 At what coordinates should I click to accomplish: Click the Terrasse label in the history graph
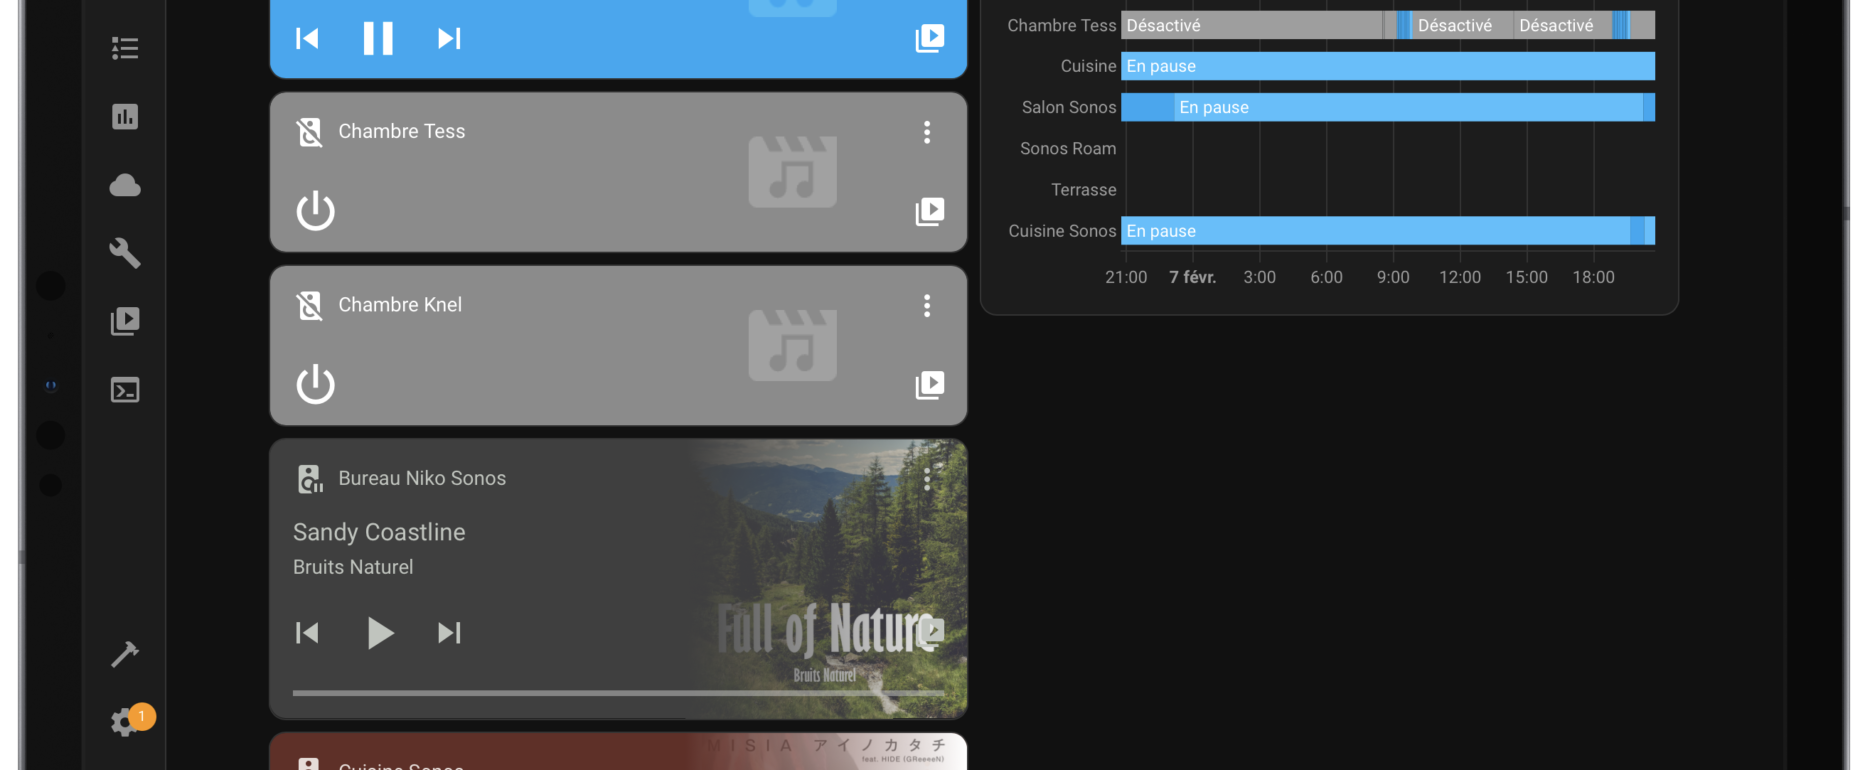click(x=1084, y=190)
